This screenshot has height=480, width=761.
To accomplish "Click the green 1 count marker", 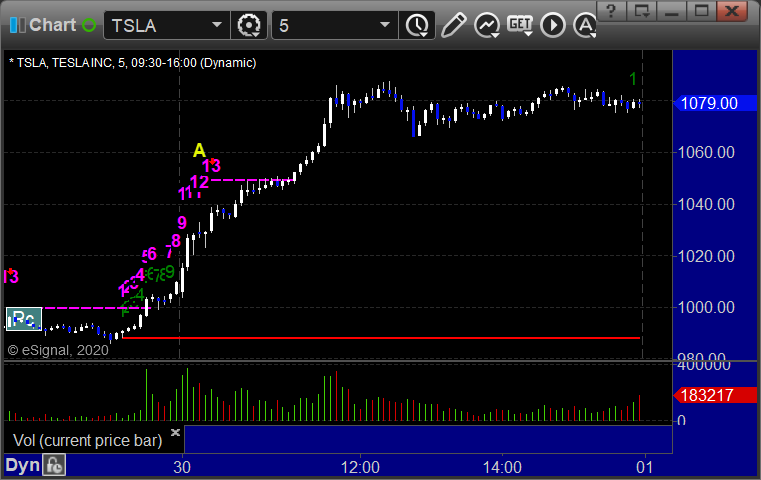I will (633, 79).
